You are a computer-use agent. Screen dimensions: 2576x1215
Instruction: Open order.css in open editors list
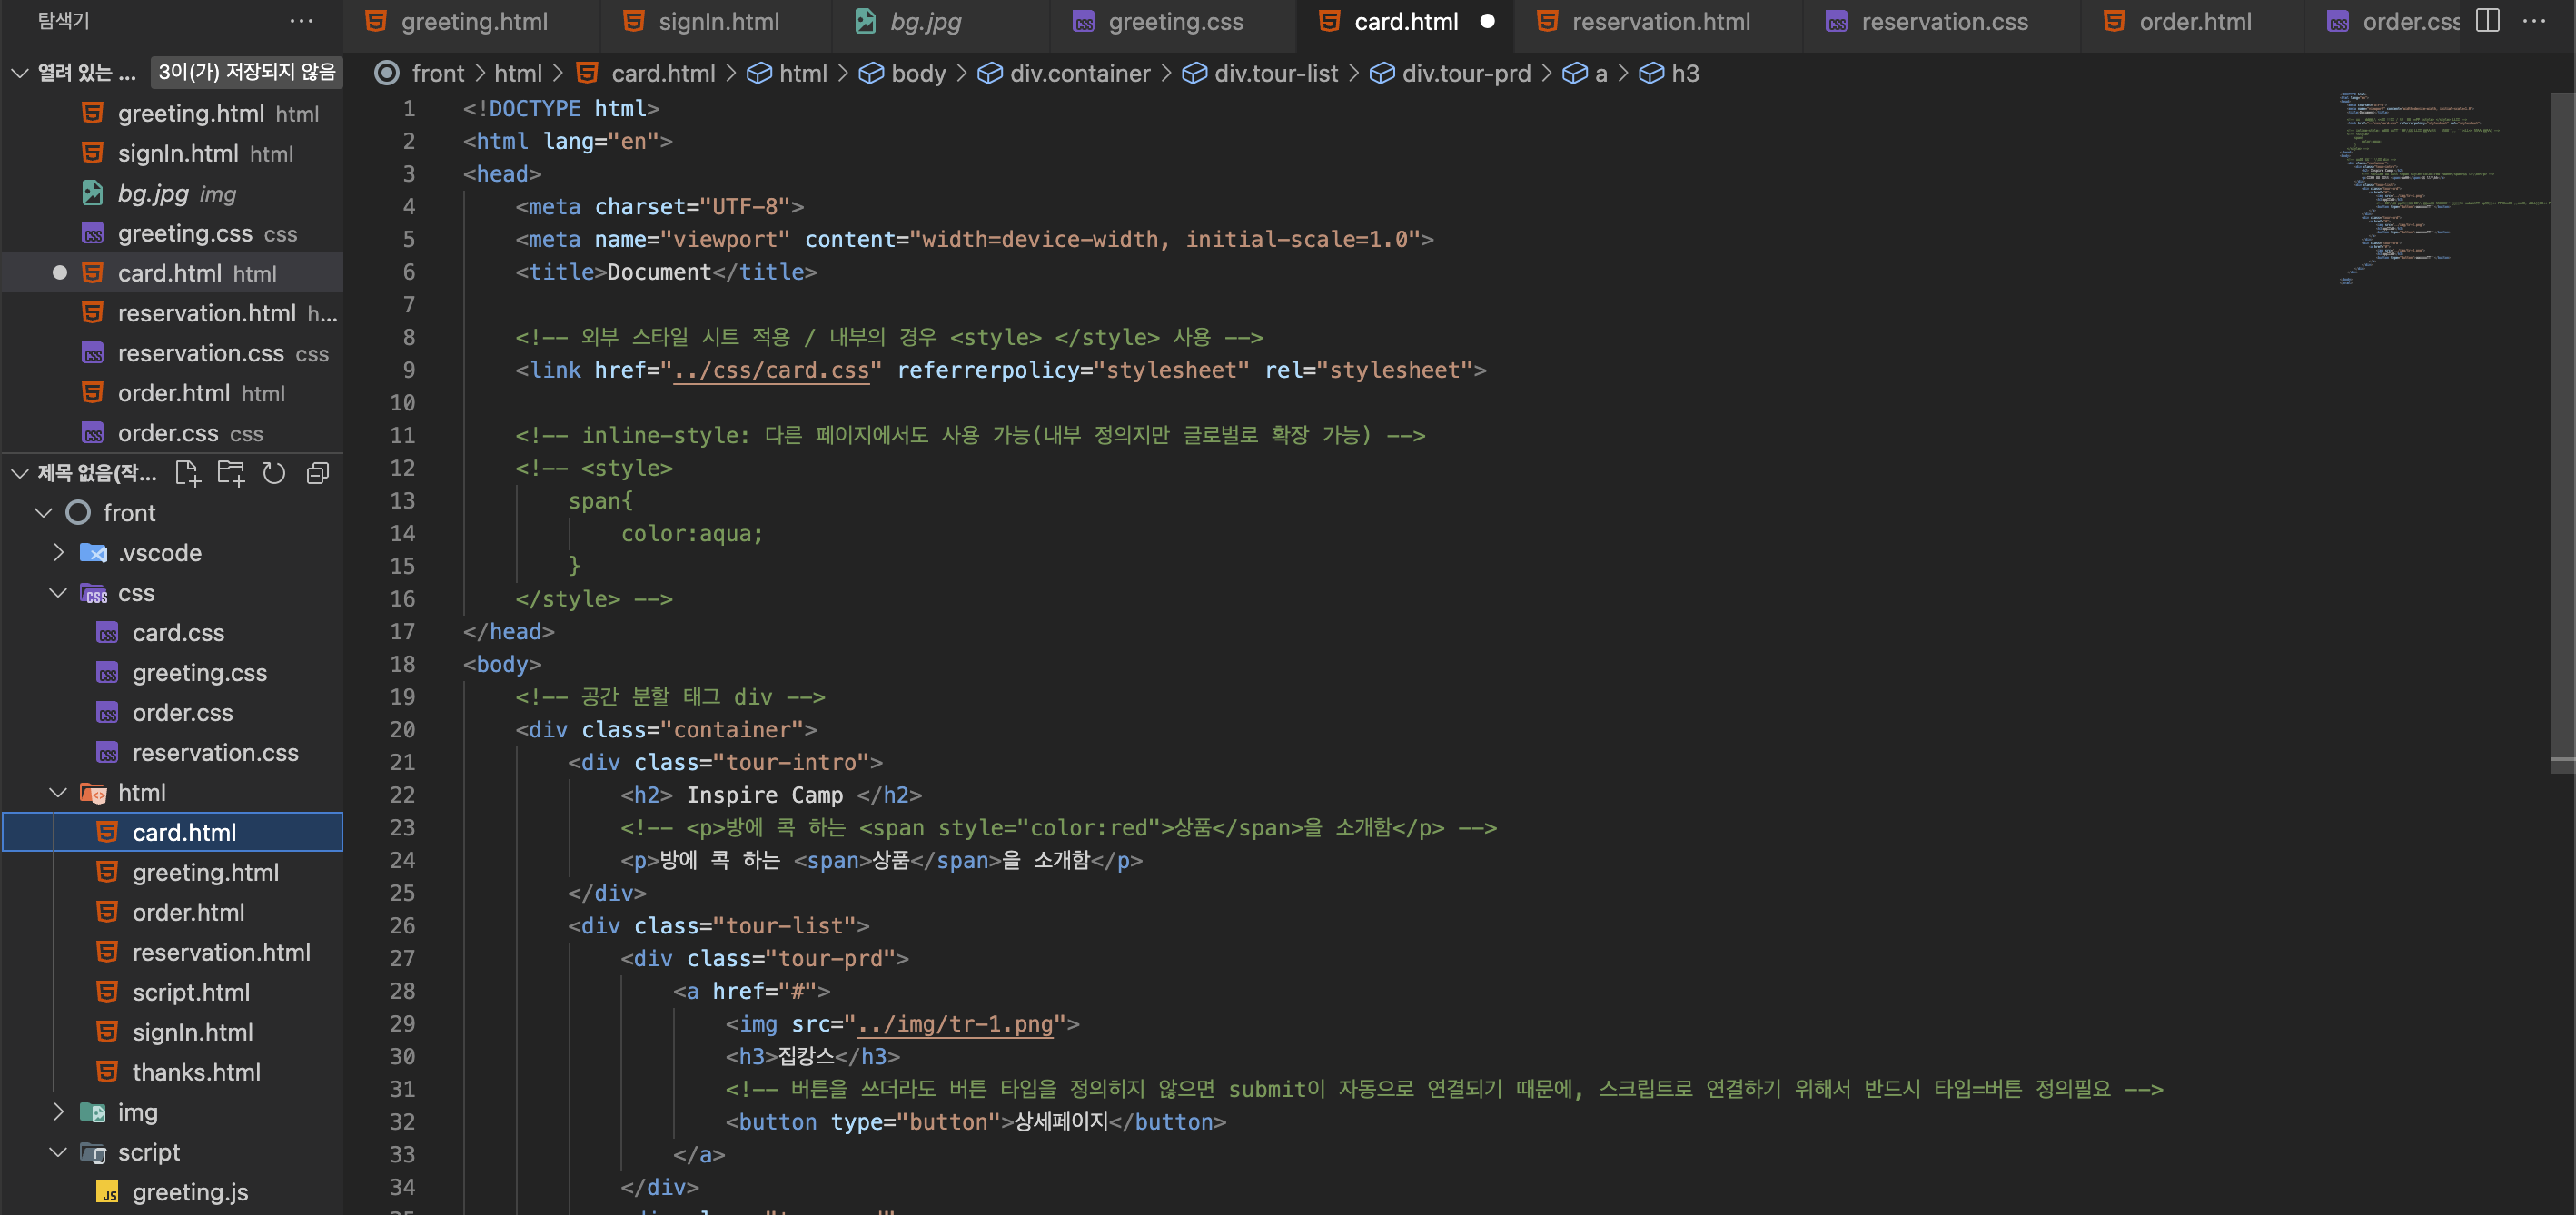pyautogui.click(x=172, y=433)
